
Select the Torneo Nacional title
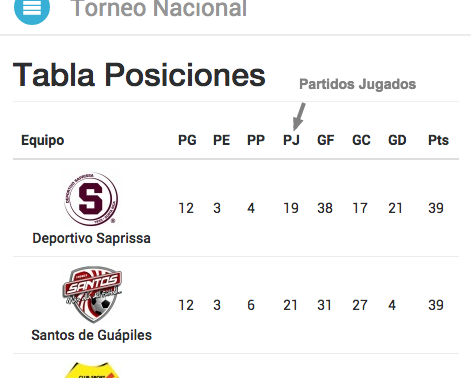[x=158, y=8]
